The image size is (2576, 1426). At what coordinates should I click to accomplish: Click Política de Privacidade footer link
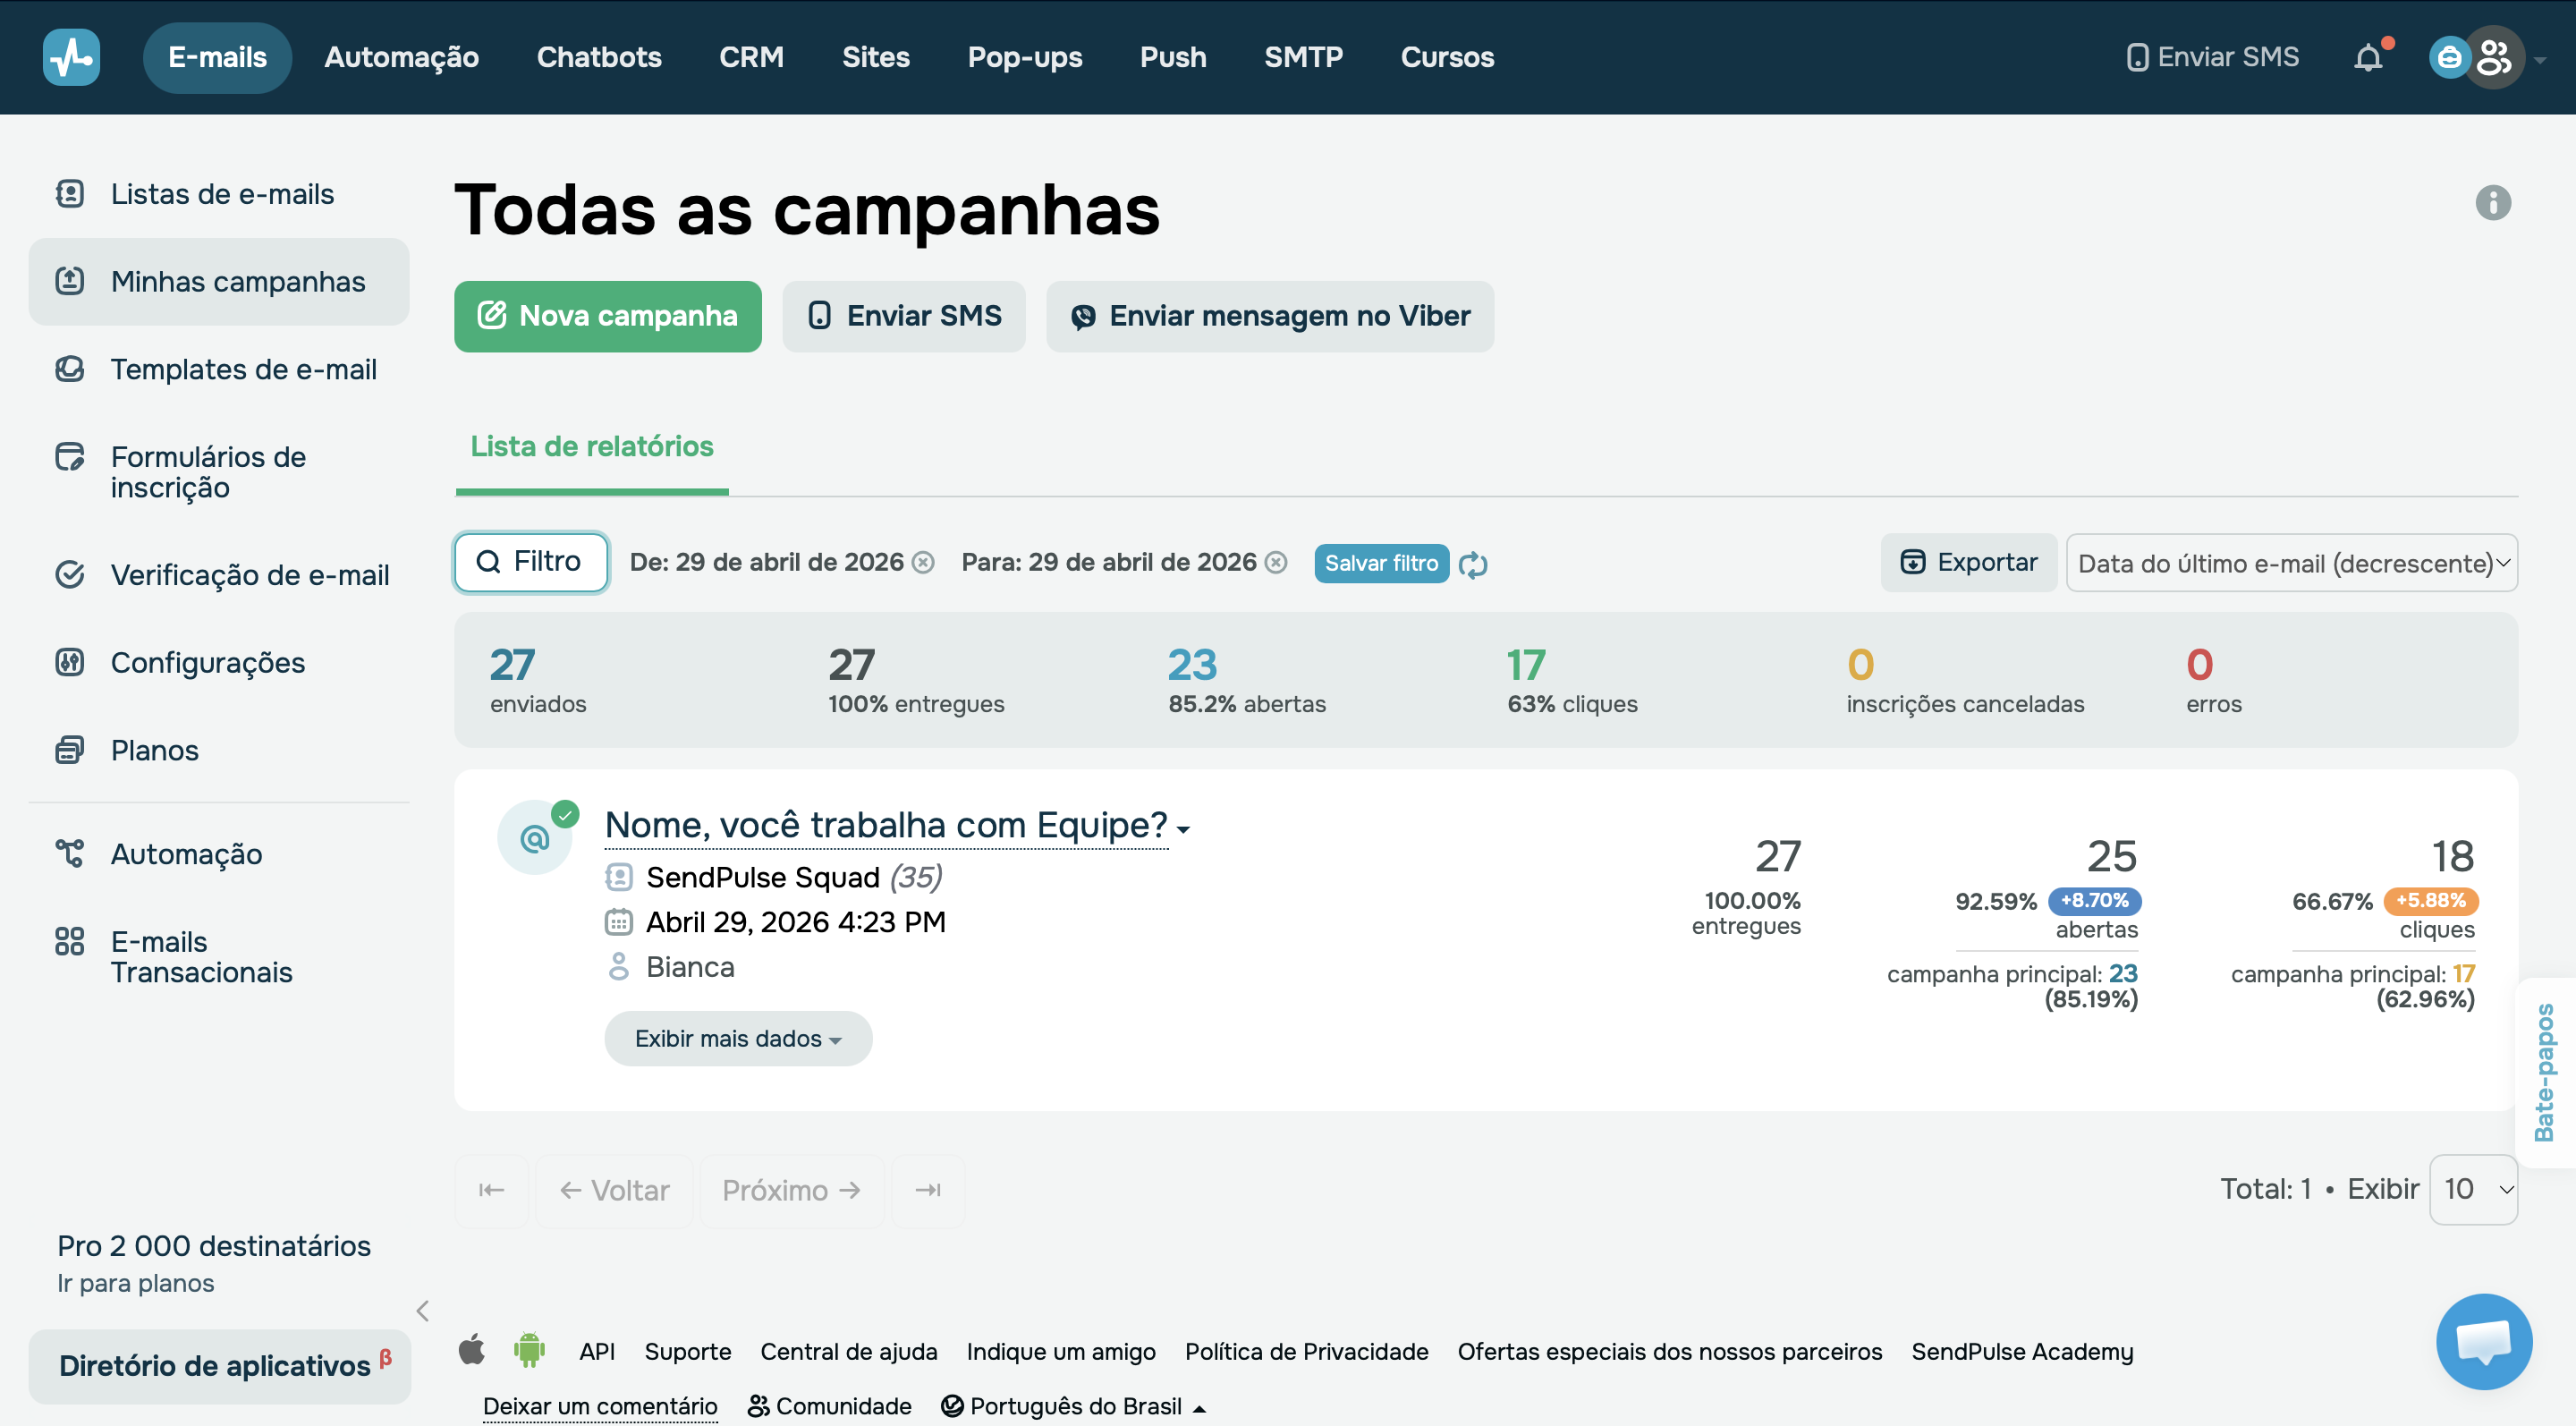pos(1306,1351)
